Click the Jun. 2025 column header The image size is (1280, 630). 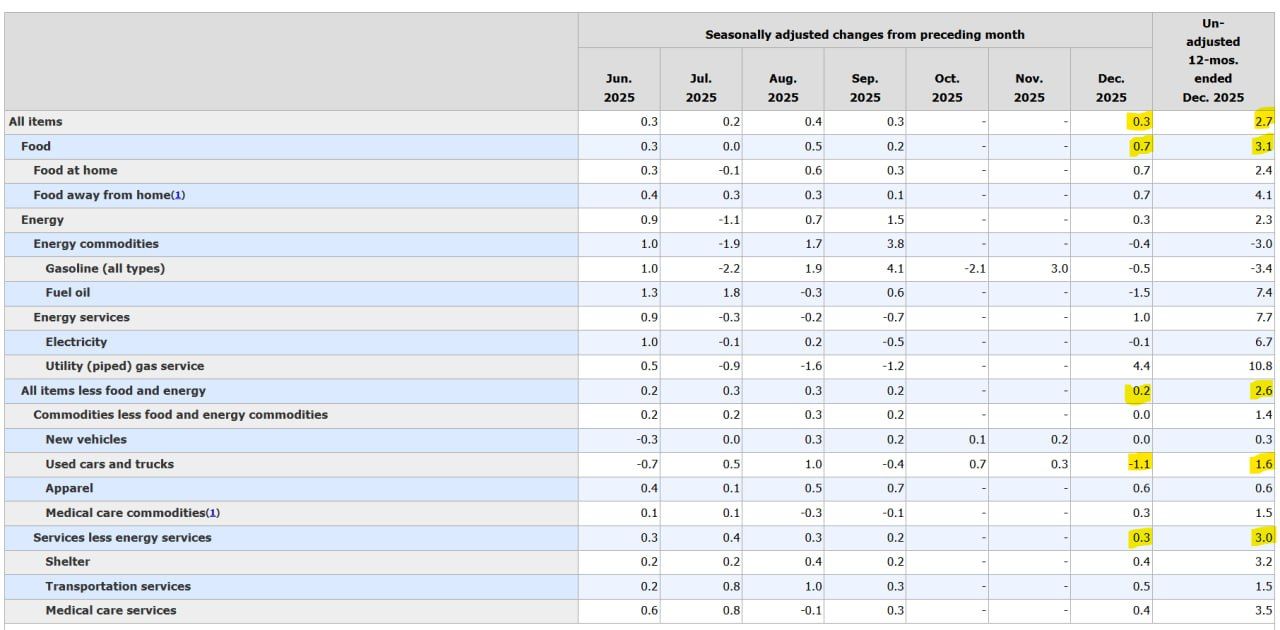tap(619, 87)
